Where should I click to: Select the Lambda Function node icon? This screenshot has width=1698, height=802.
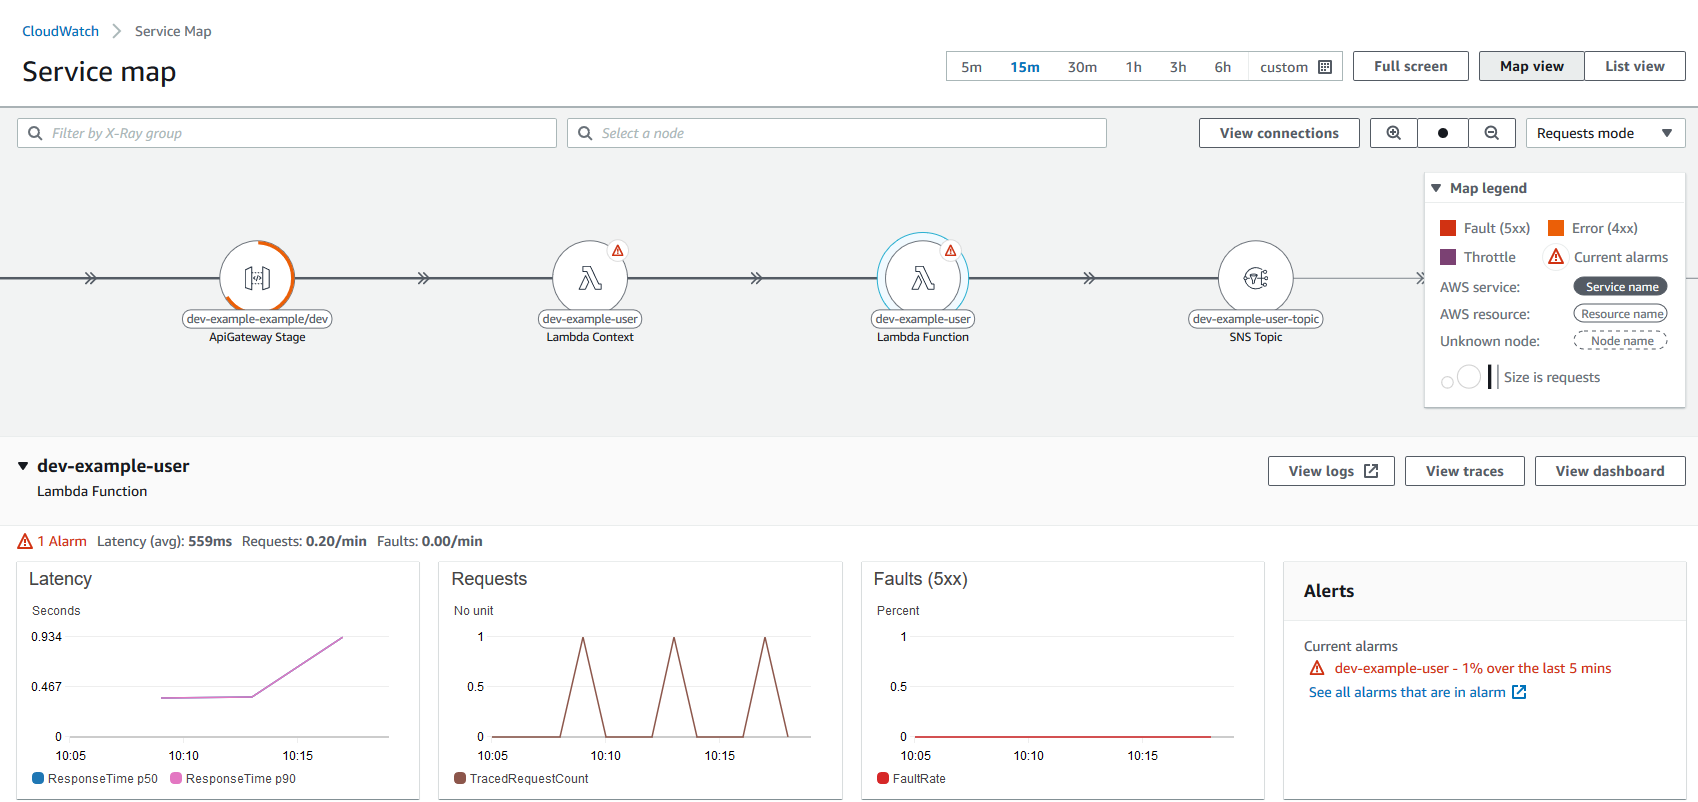click(923, 278)
